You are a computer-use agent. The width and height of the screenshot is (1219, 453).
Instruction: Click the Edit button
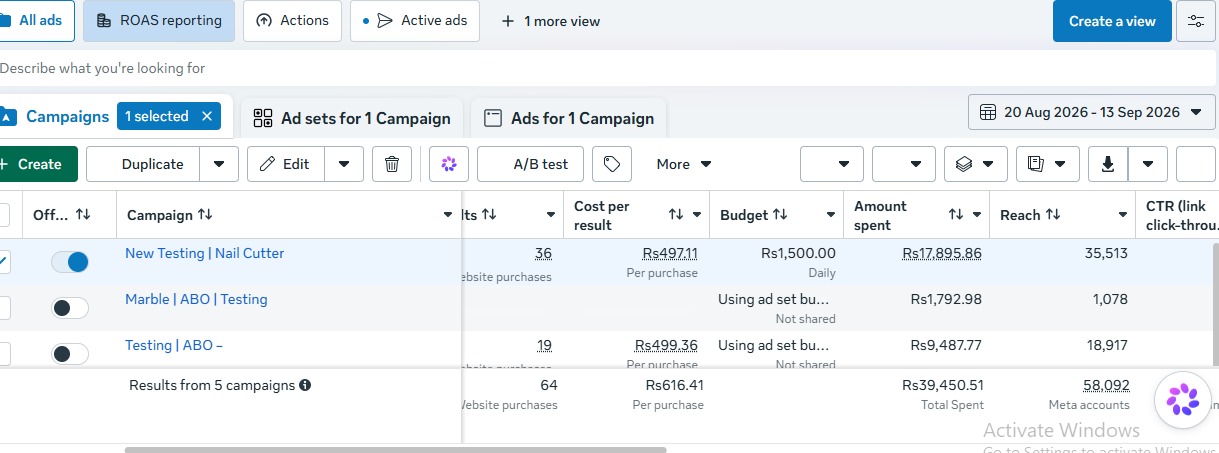286,164
